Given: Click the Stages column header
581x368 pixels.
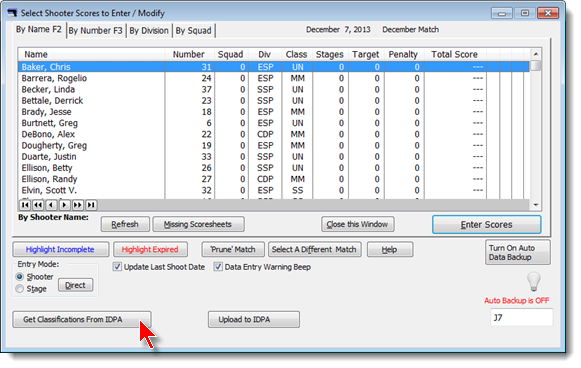Looking at the screenshot, I should 330,54.
